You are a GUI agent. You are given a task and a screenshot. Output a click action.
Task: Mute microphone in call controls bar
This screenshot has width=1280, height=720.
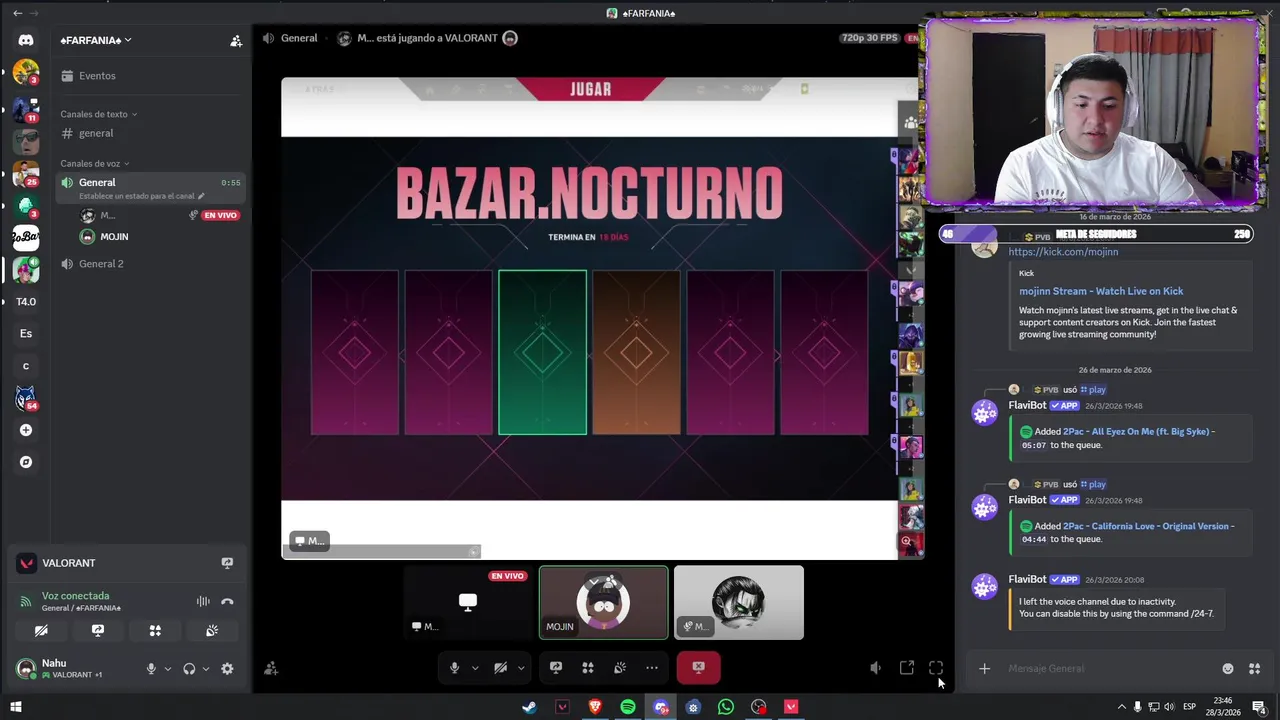pos(454,668)
